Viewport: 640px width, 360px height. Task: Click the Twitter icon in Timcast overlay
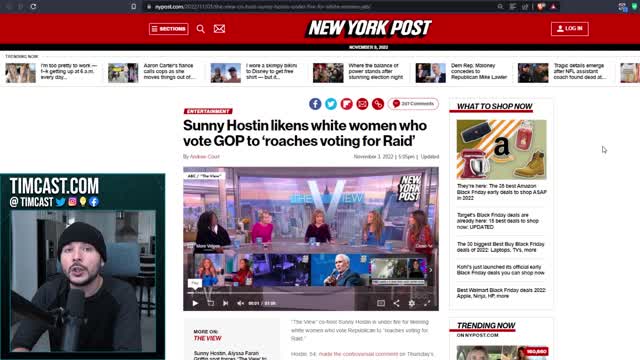pyautogui.click(x=61, y=202)
